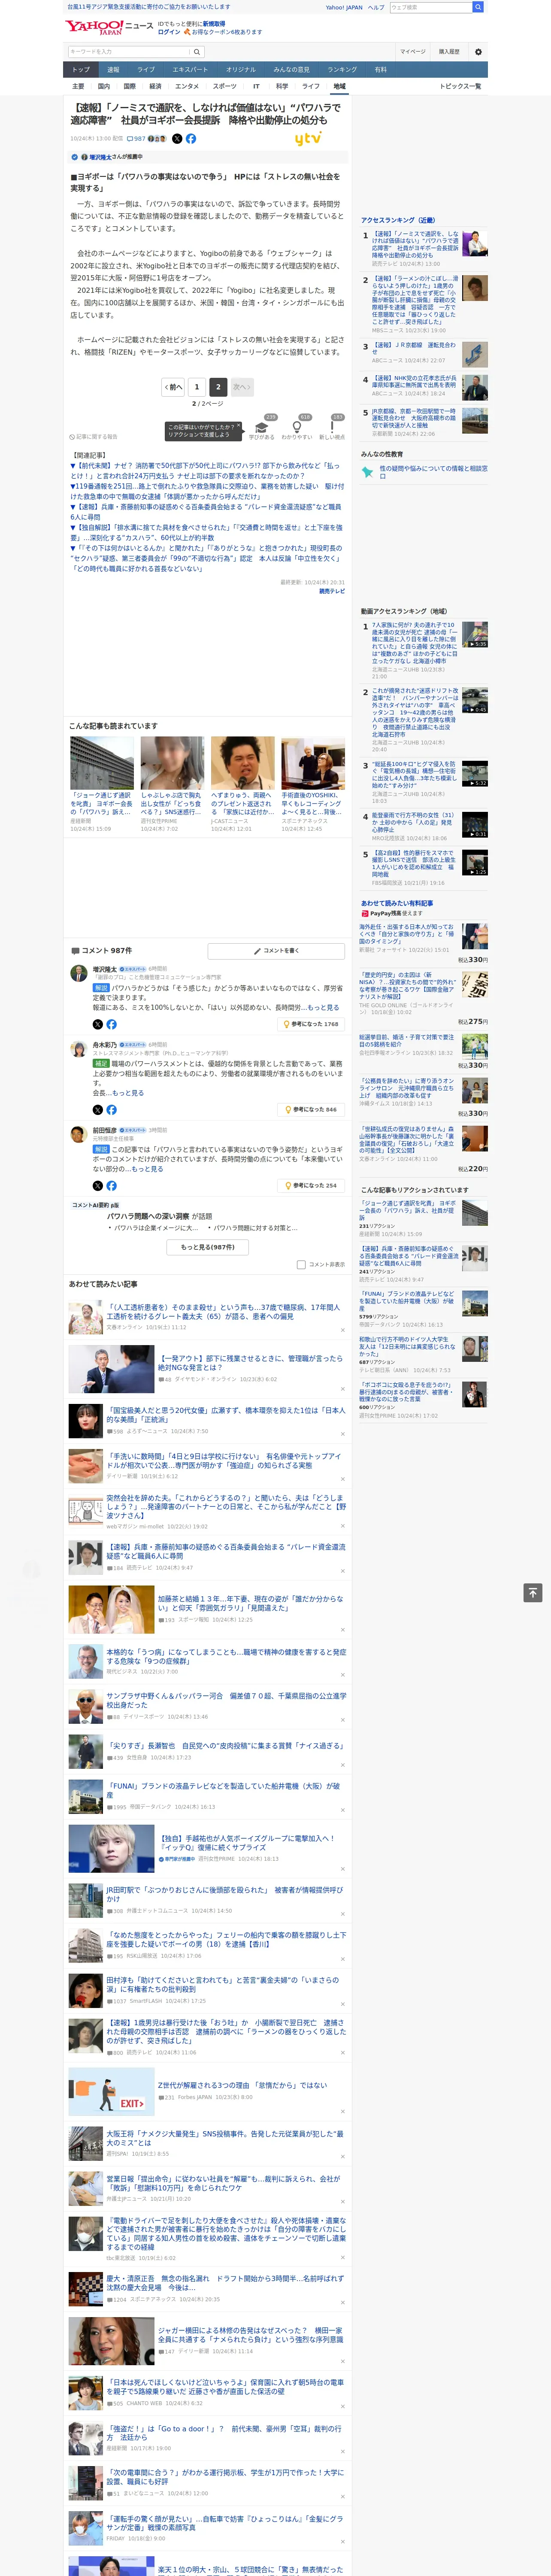Click the ウェブ検索 input field
Image resolution: width=551 pixels, height=2576 pixels.
pyautogui.click(x=430, y=7)
